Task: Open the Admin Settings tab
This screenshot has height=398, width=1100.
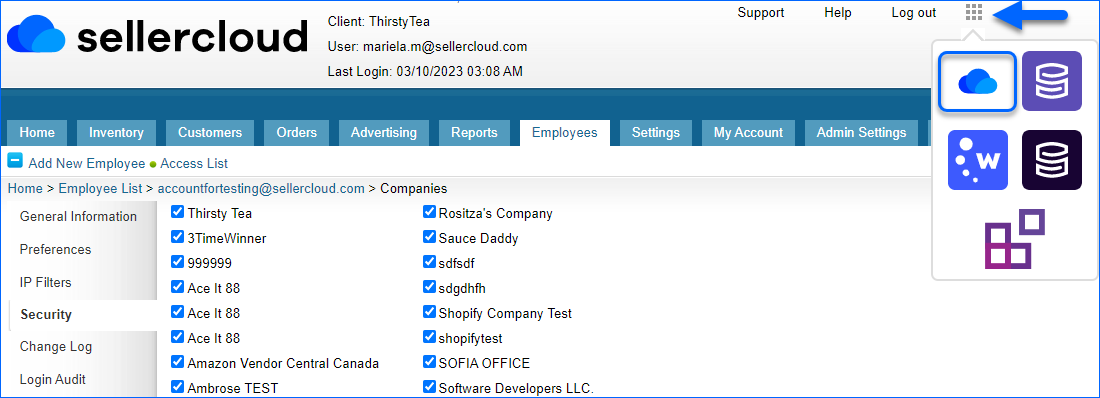Action: coord(861,133)
